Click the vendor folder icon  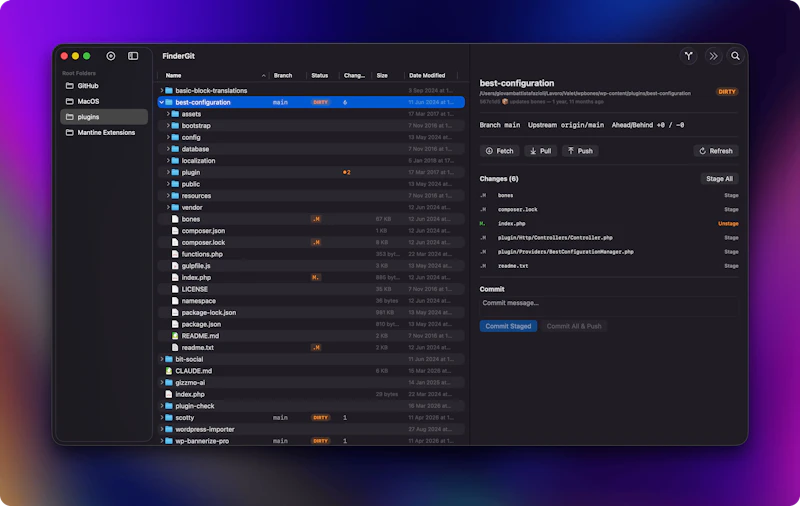(175, 207)
